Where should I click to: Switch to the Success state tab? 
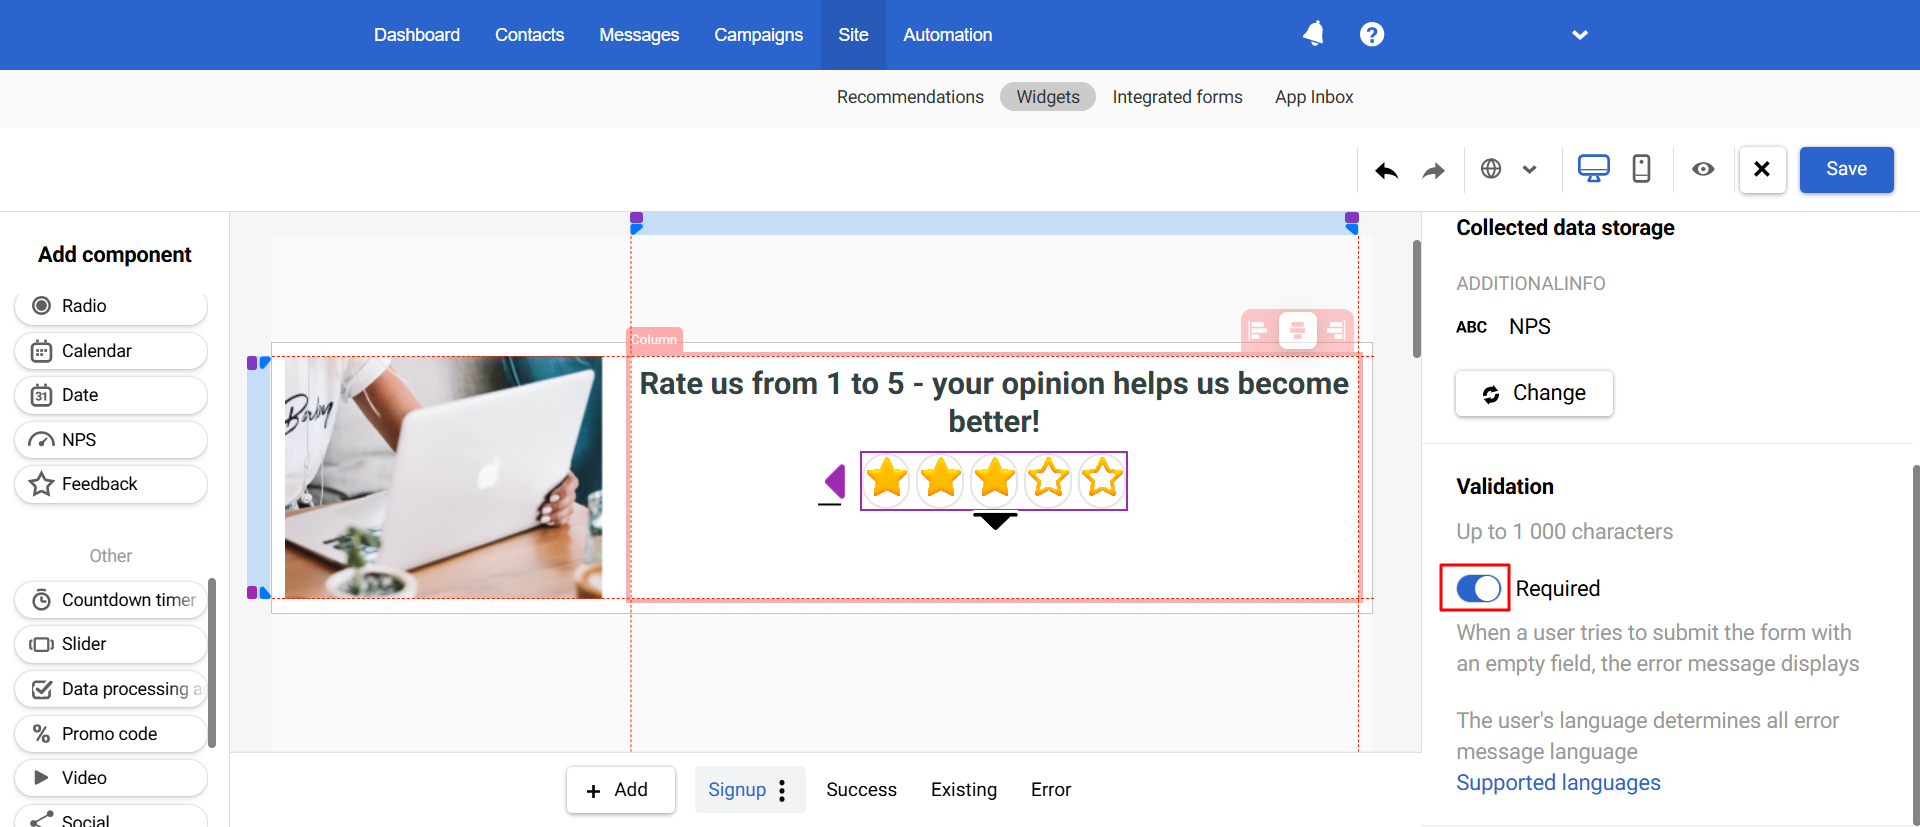861,790
